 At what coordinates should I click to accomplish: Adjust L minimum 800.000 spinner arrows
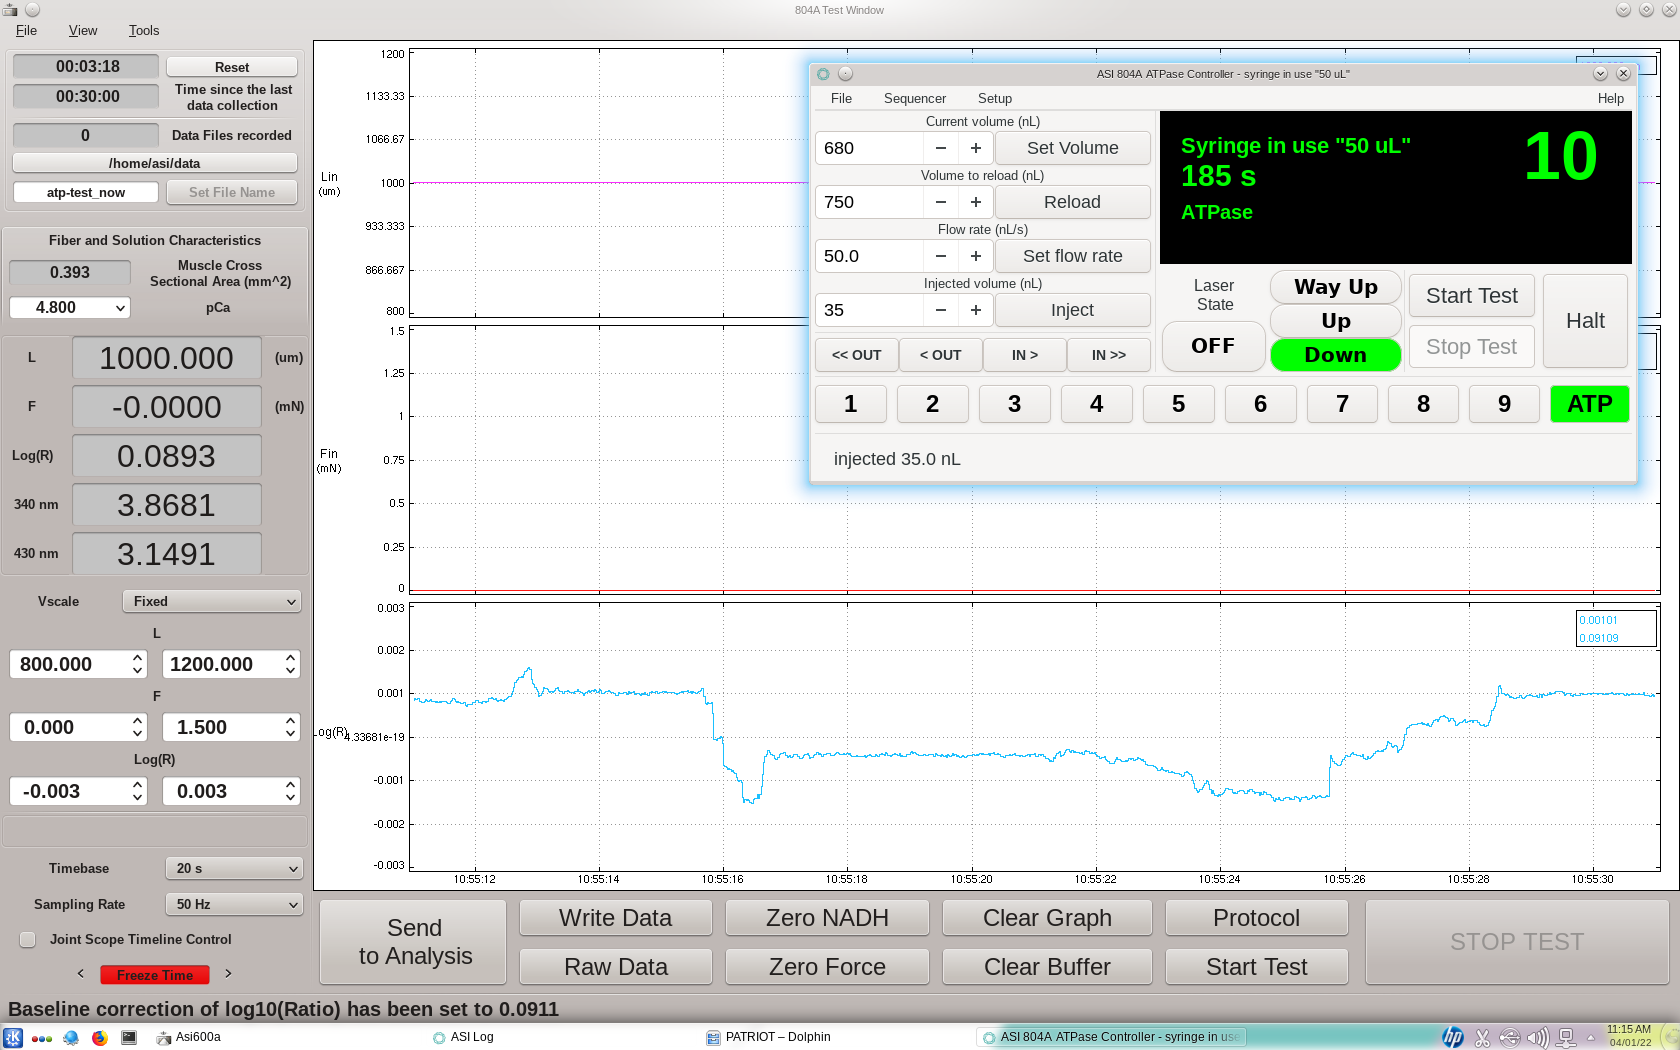click(138, 664)
